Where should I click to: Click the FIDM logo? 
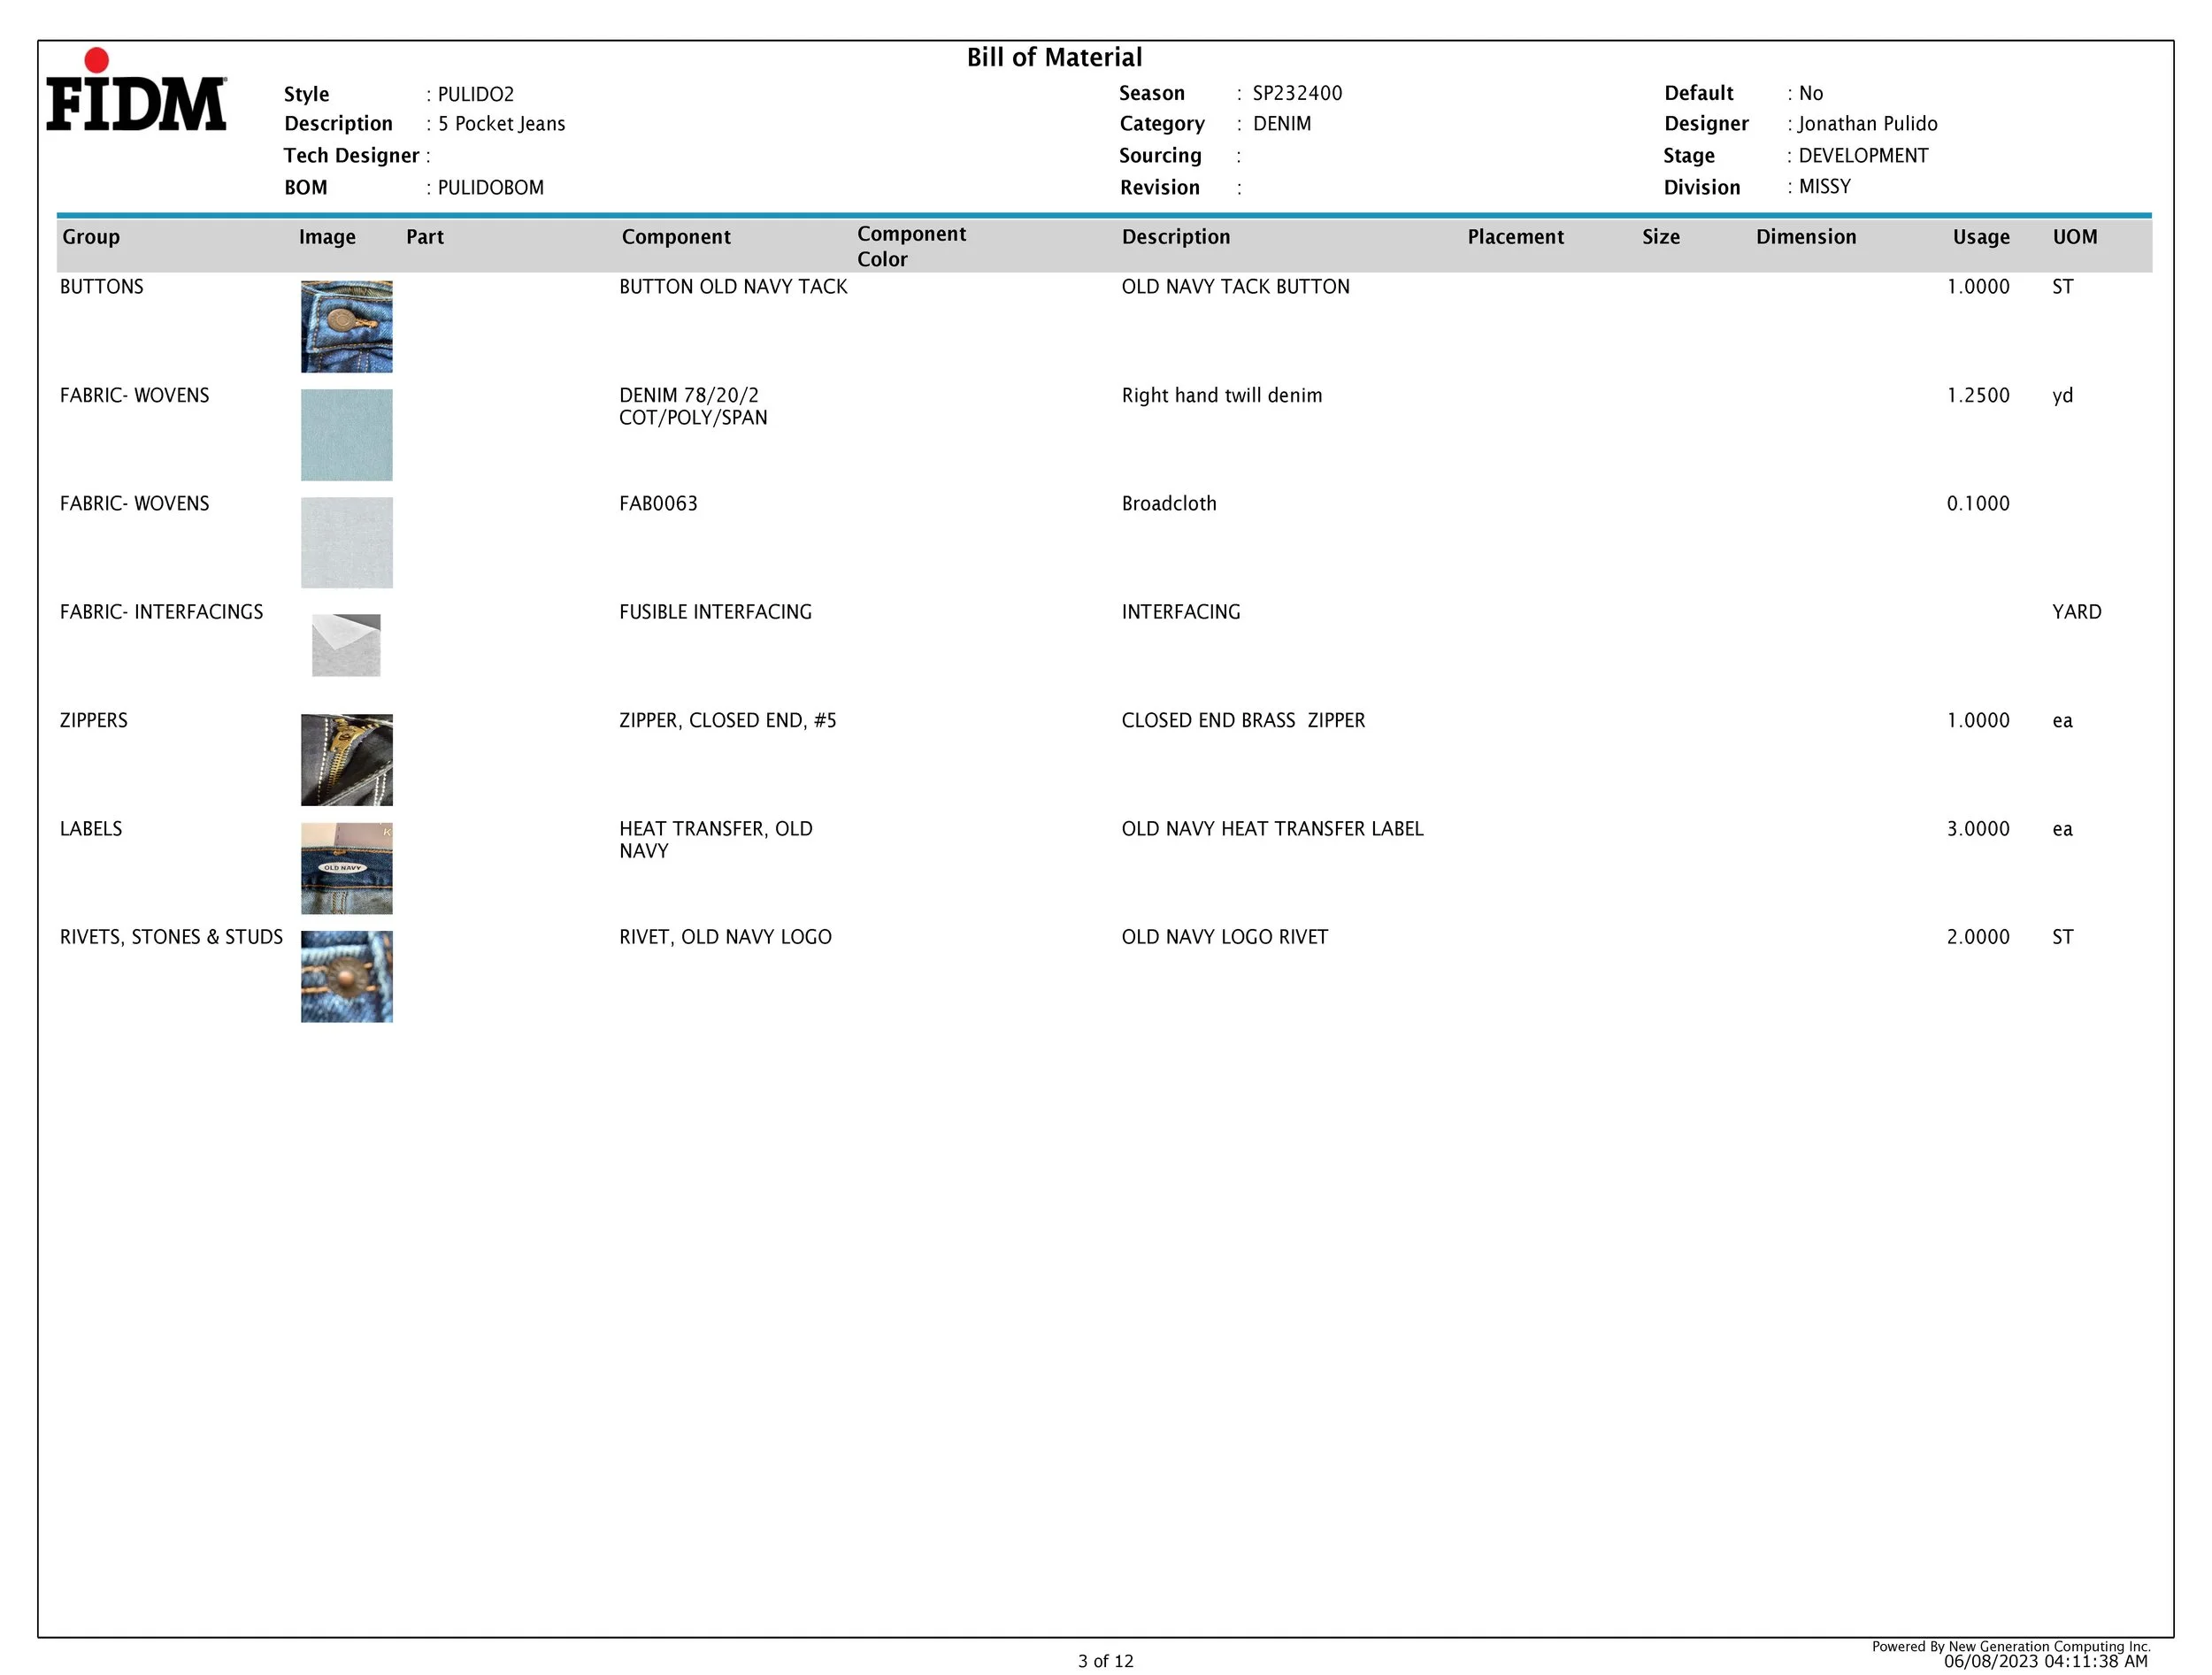[x=136, y=92]
